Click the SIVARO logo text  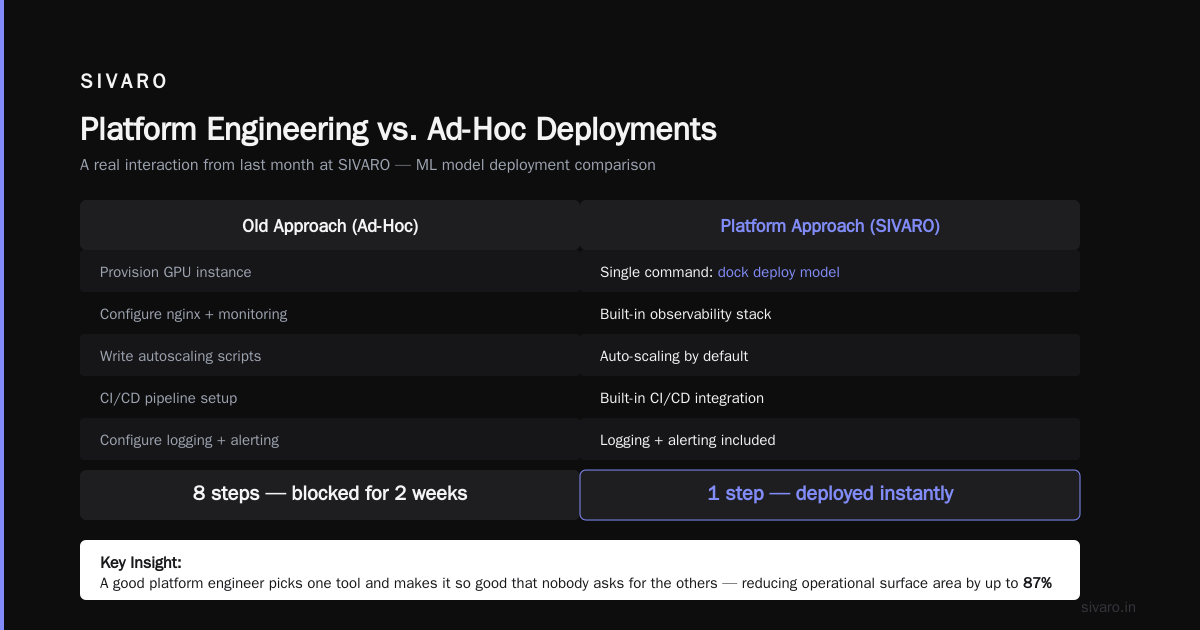(124, 82)
